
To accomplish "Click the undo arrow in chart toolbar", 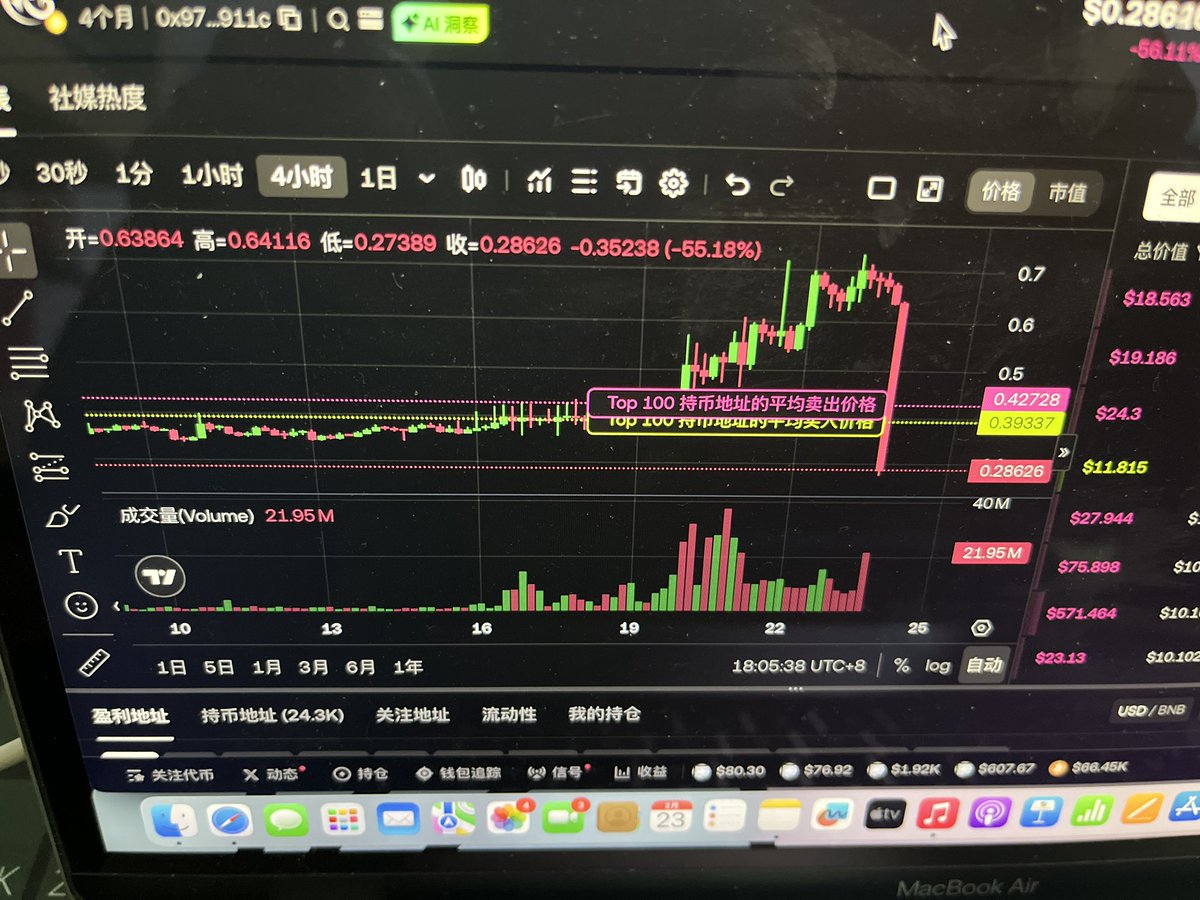I will 737,184.
